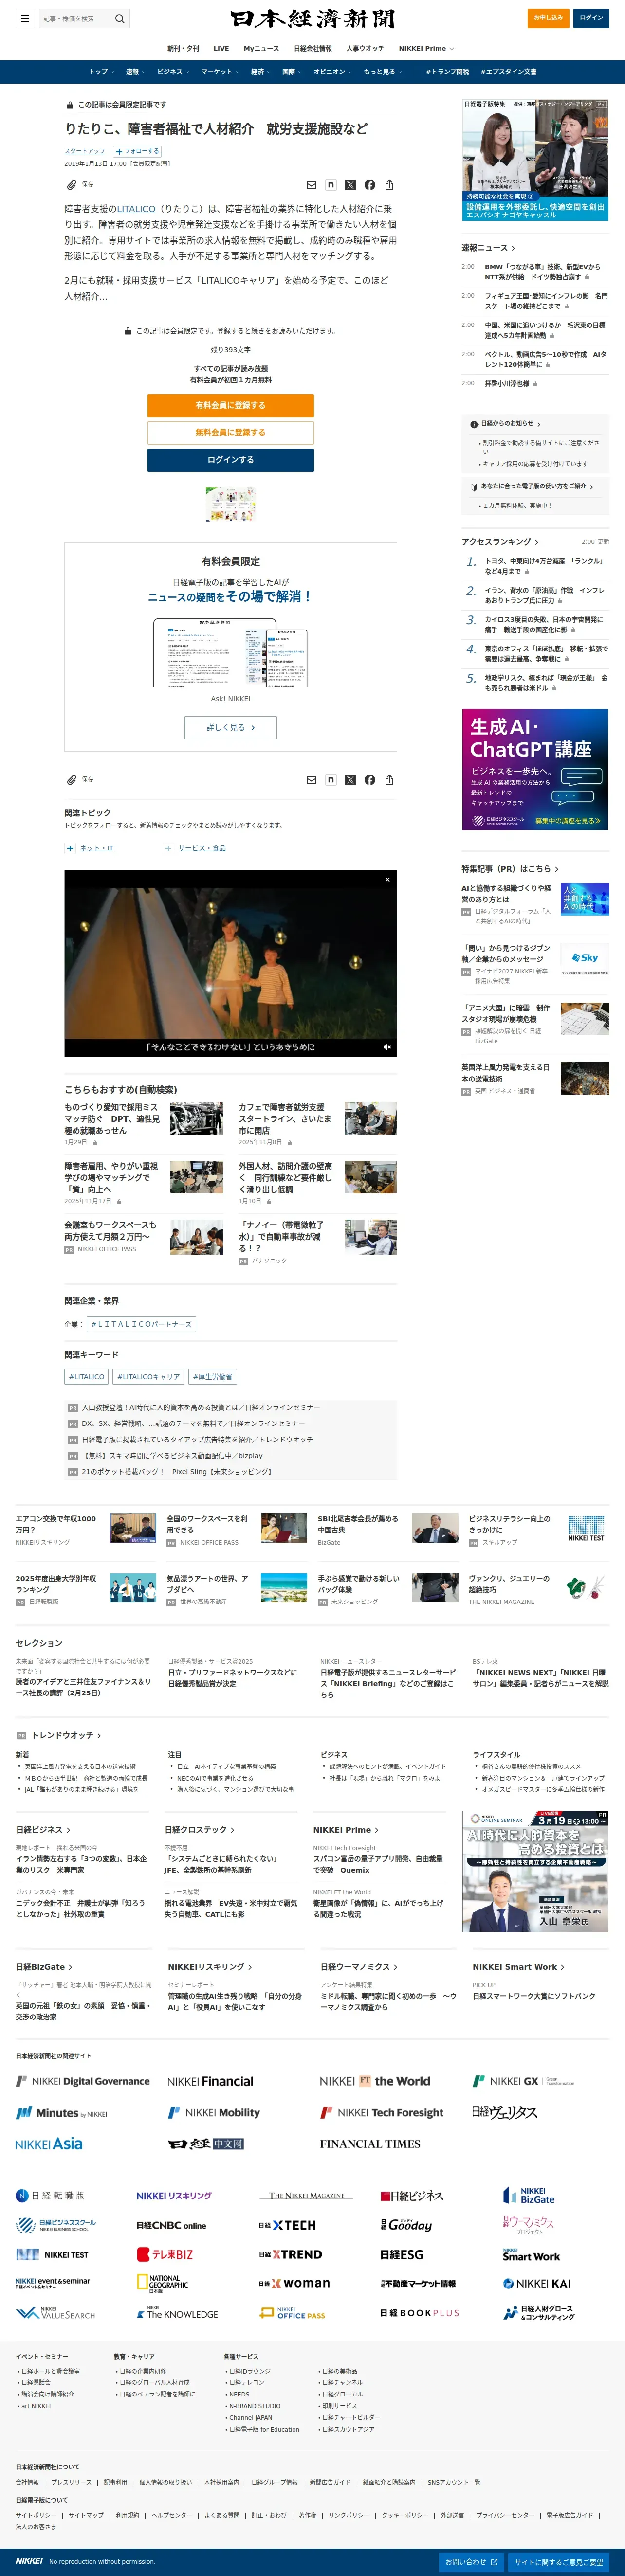Viewport: 625px width, 2576px height.
Task: Click the 保存 clip icon below the article
Action: click(72, 780)
